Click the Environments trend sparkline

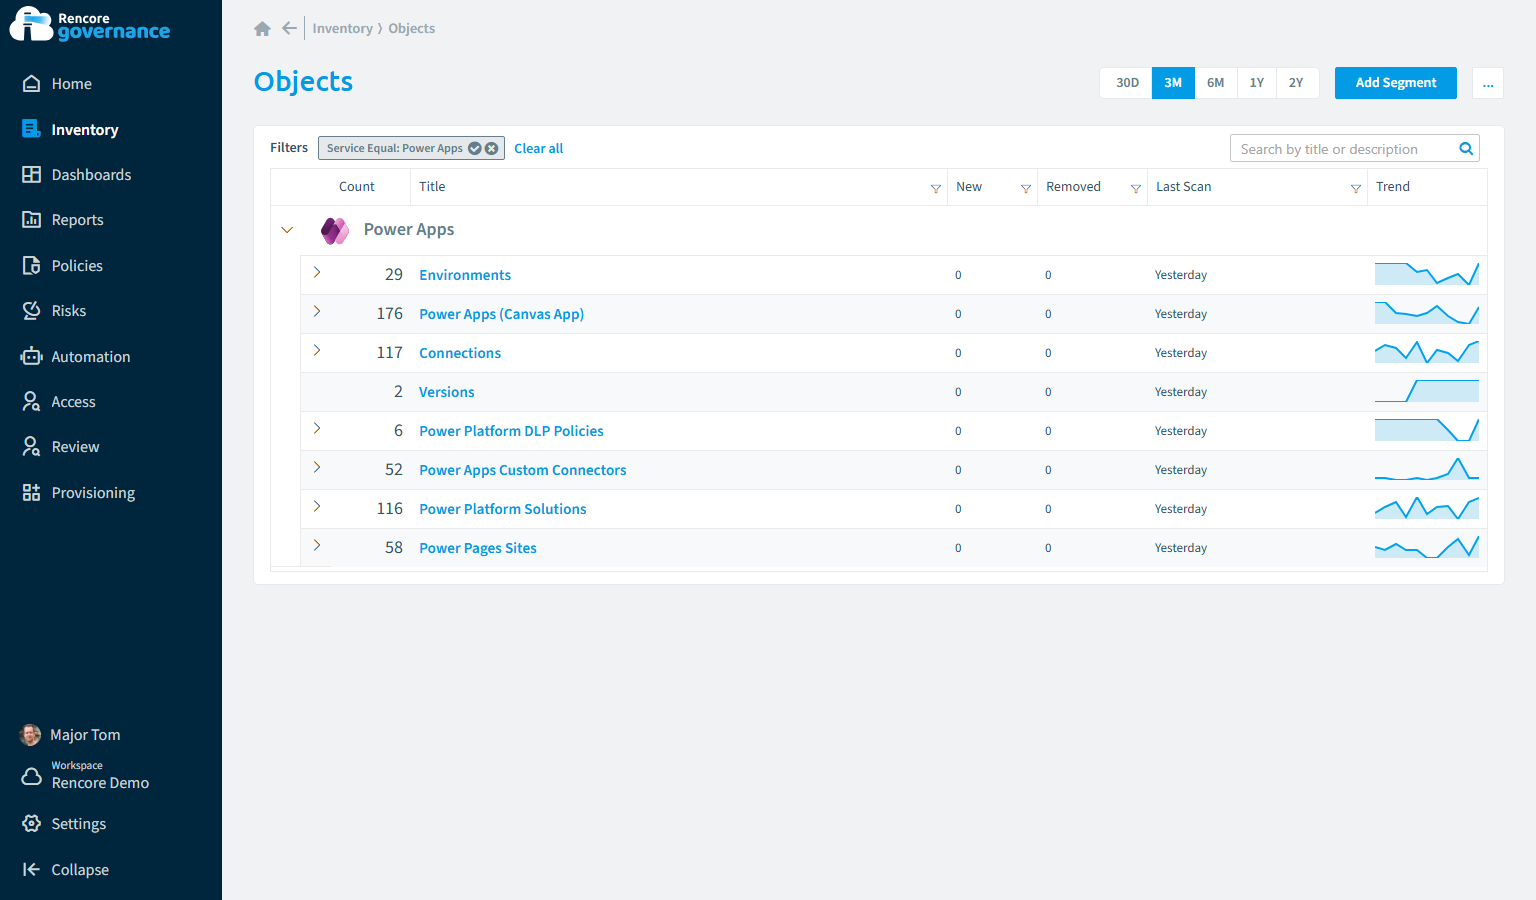[1426, 274]
